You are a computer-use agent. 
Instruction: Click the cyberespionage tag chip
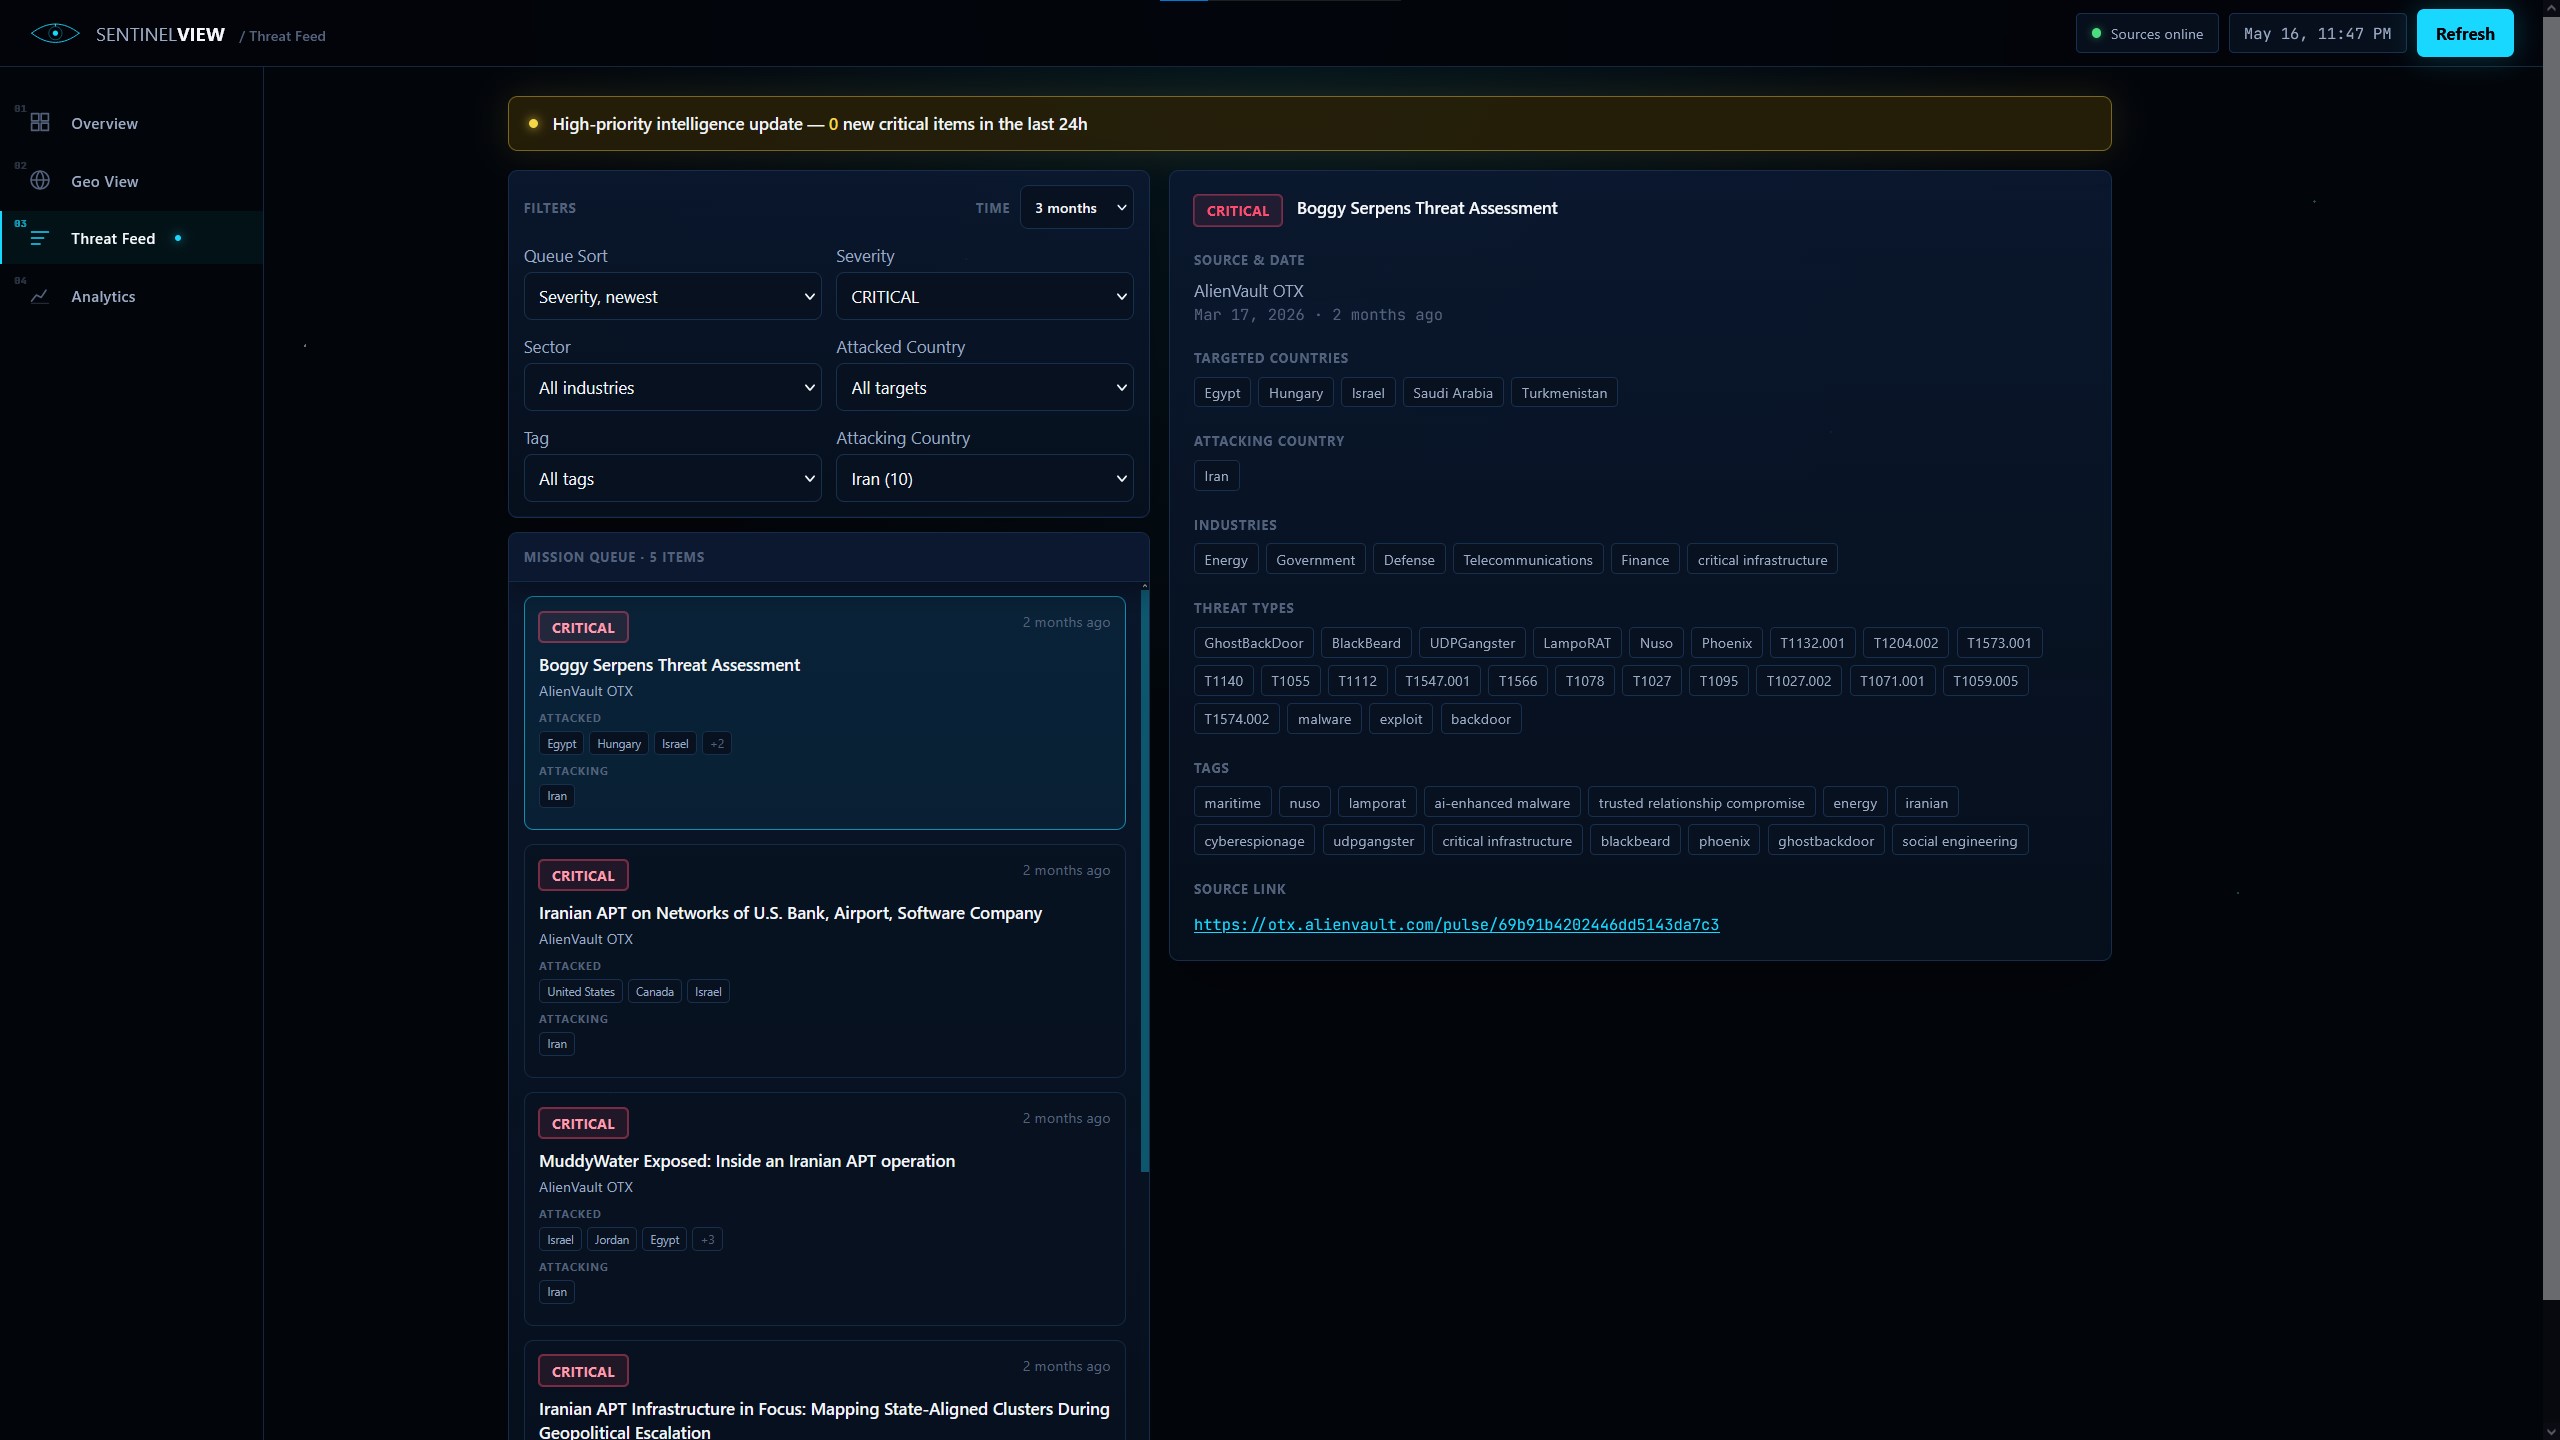click(x=1254, y=841)
